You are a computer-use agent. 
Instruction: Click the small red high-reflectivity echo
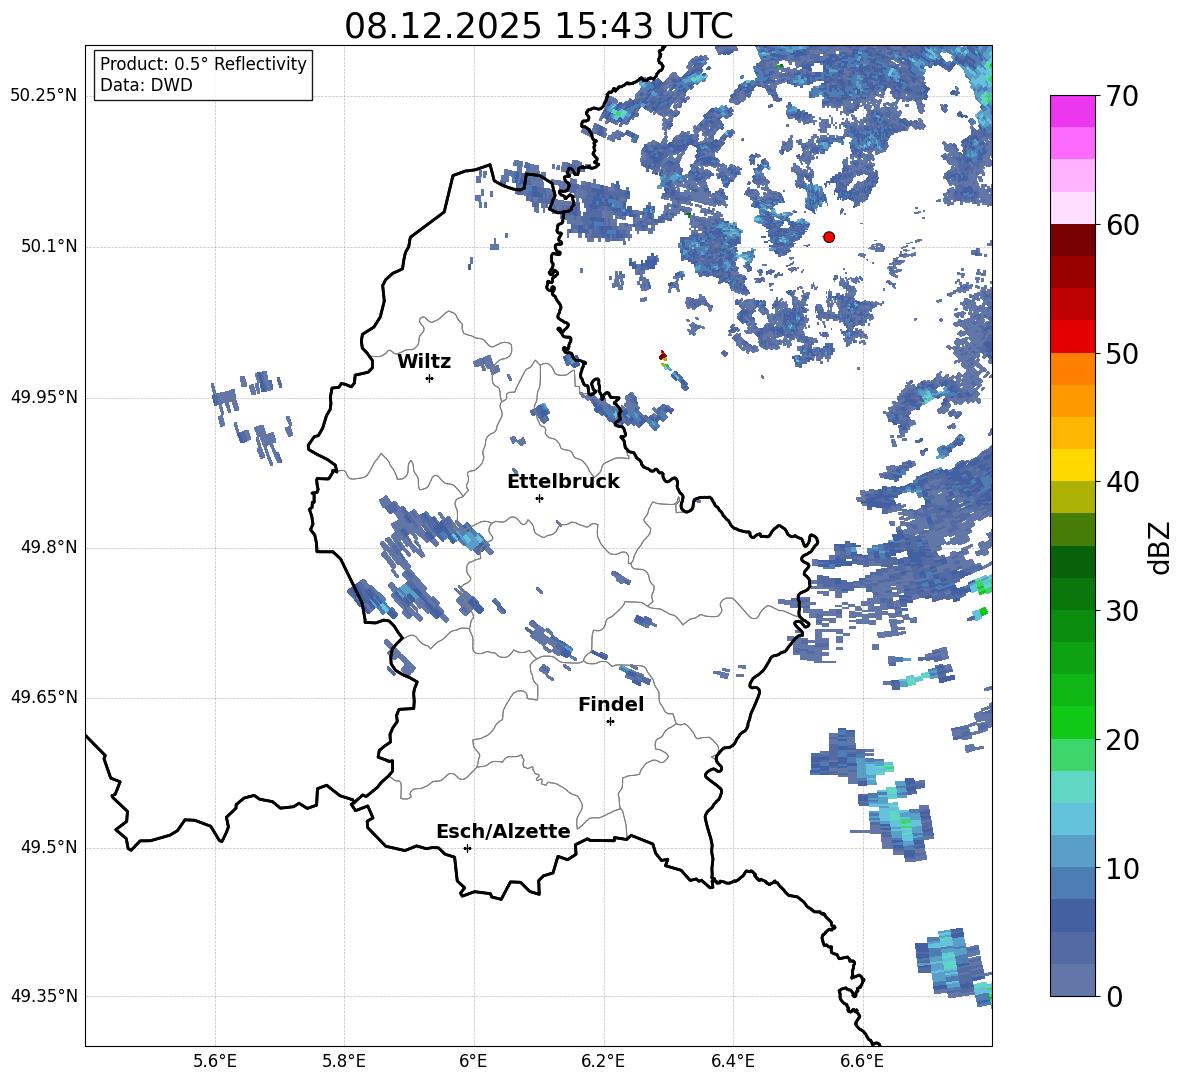(662, 355)
